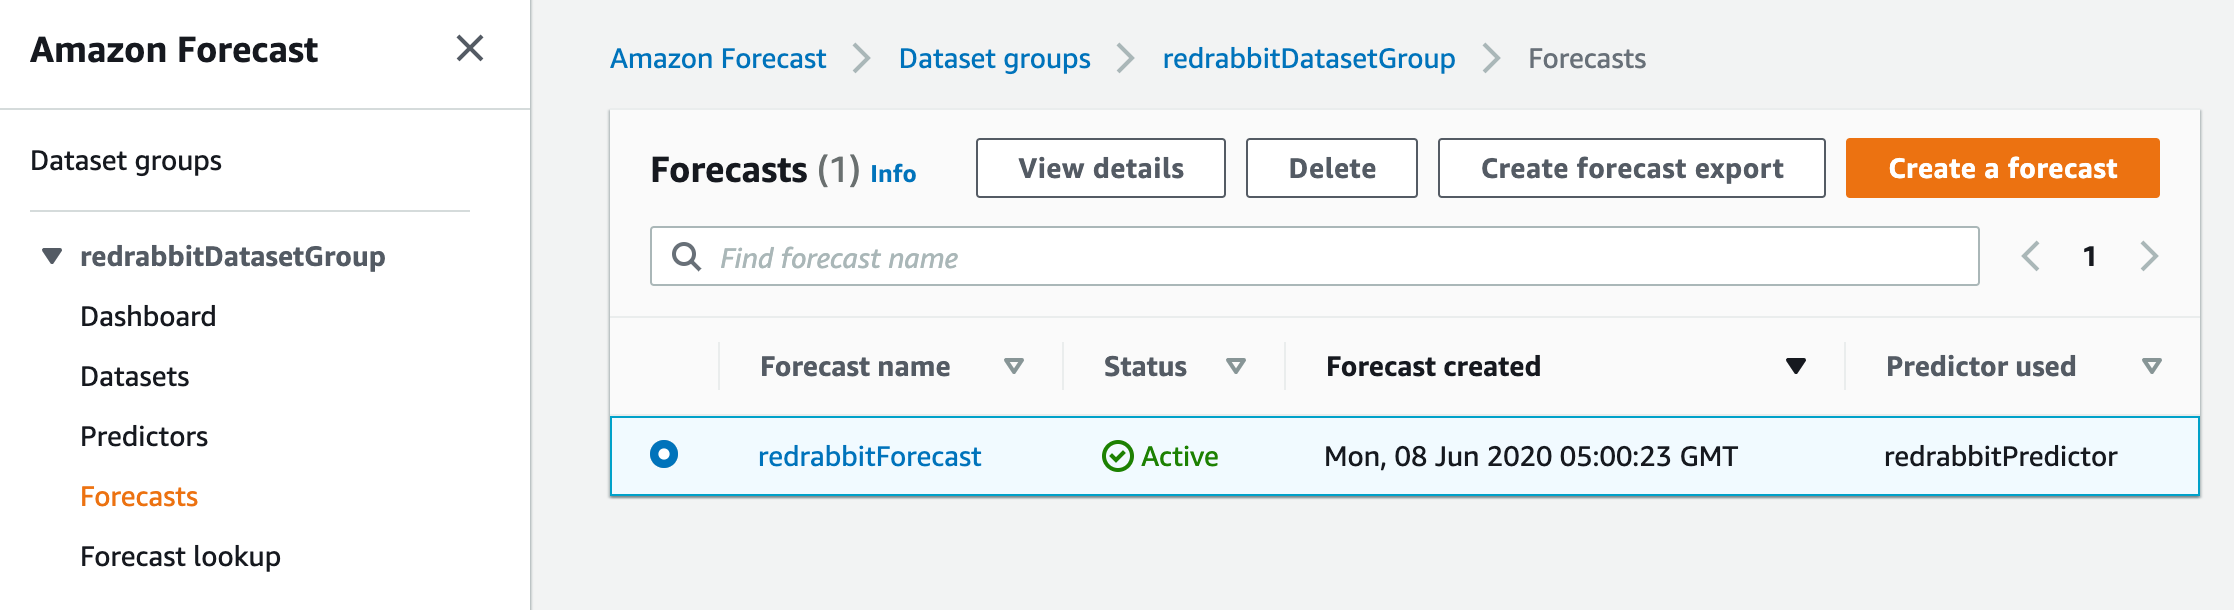Viewport: 2234px width, 610px height.
Task: Click View details button
Action: (1101, 168)
